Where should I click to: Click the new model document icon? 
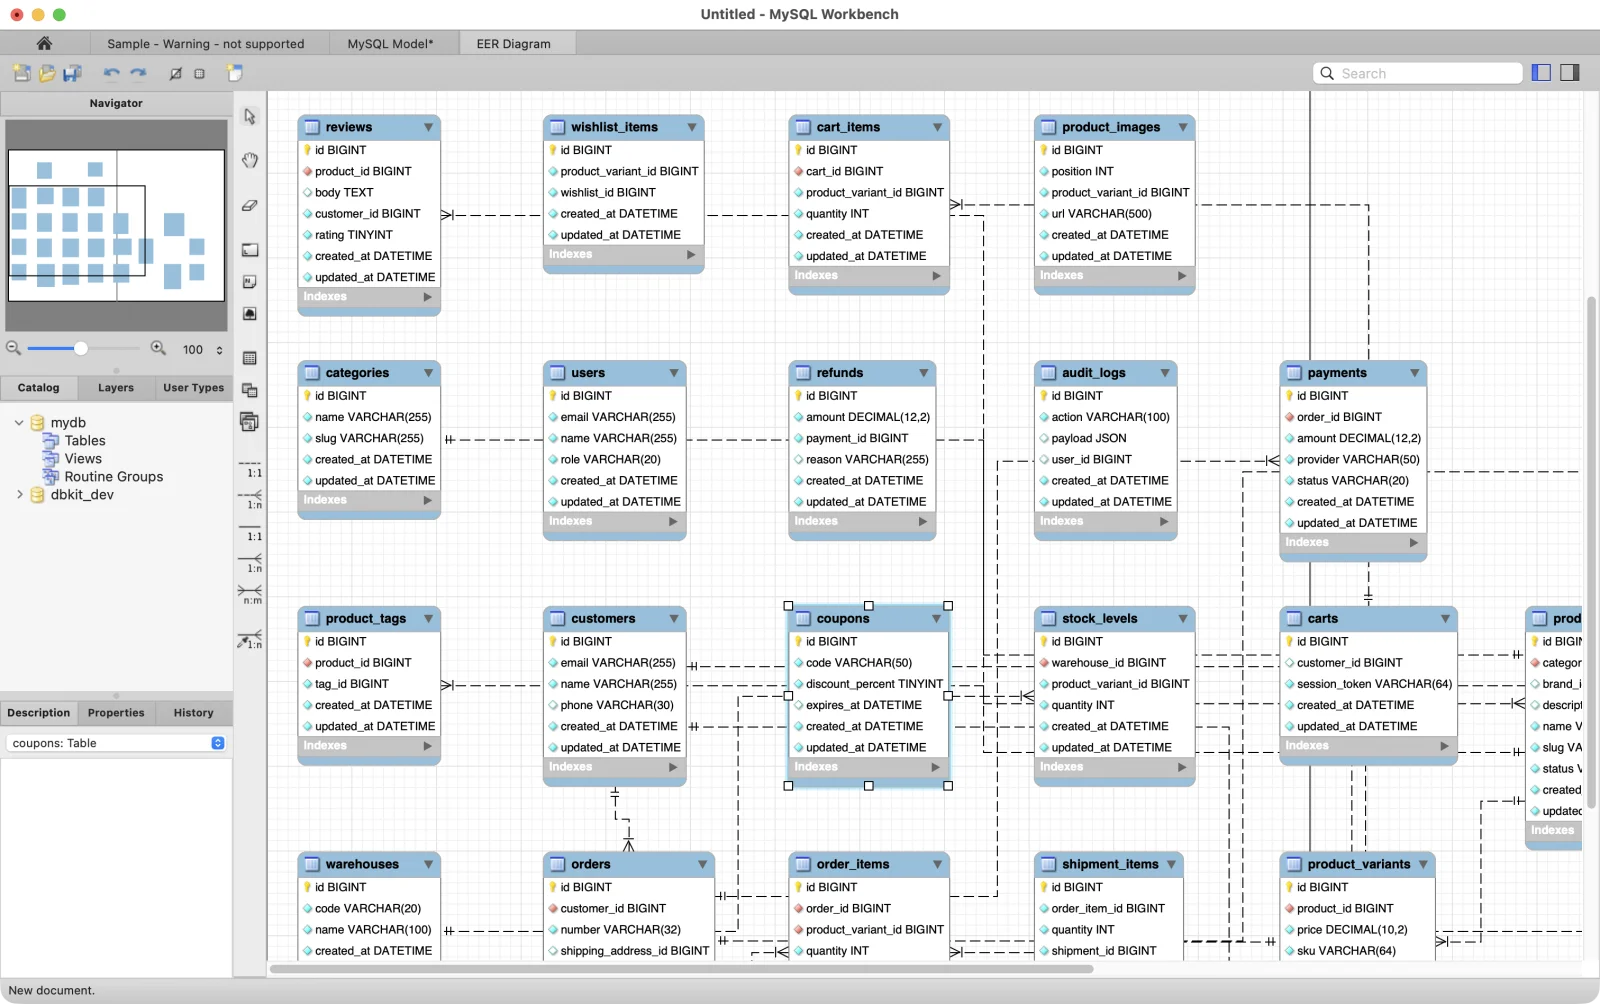point(22,73)
